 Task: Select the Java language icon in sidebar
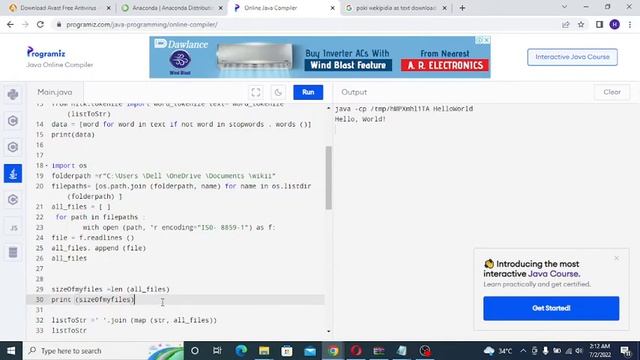(13, 173)
